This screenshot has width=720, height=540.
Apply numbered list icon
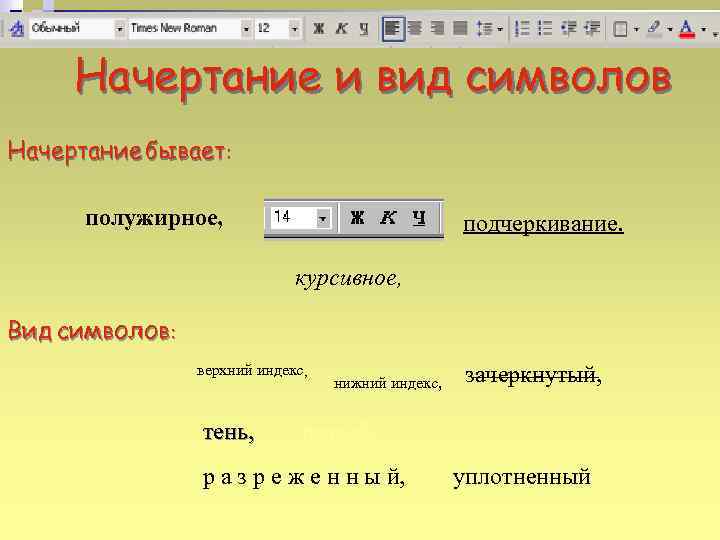click(x=522, y=28)
